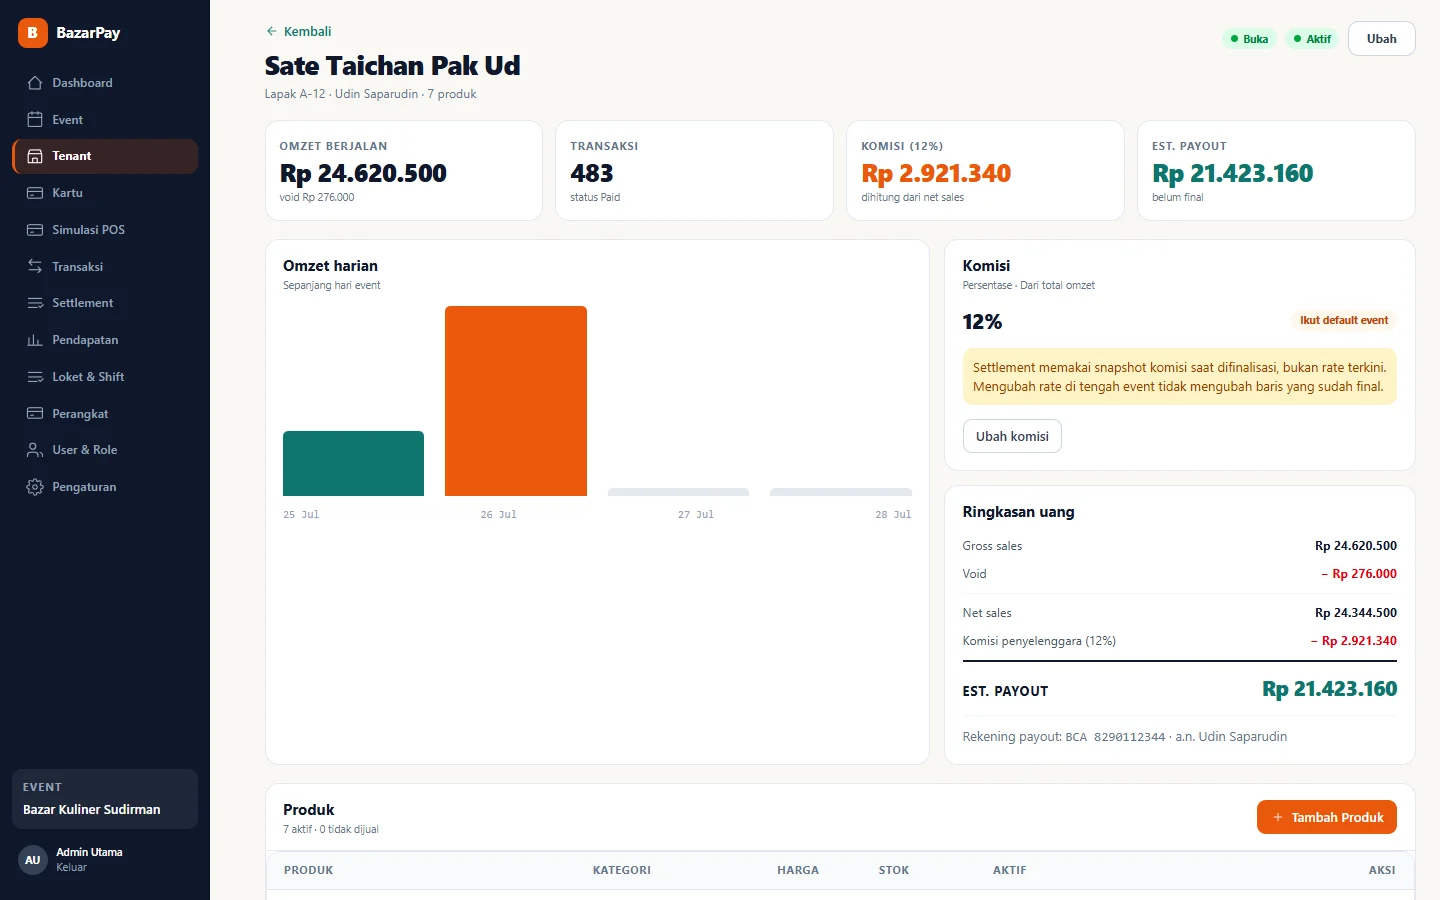This screenshot has width=1440, height=900.
Task: Click the Aktif status badge
Action: click(x=1312, y=39)
